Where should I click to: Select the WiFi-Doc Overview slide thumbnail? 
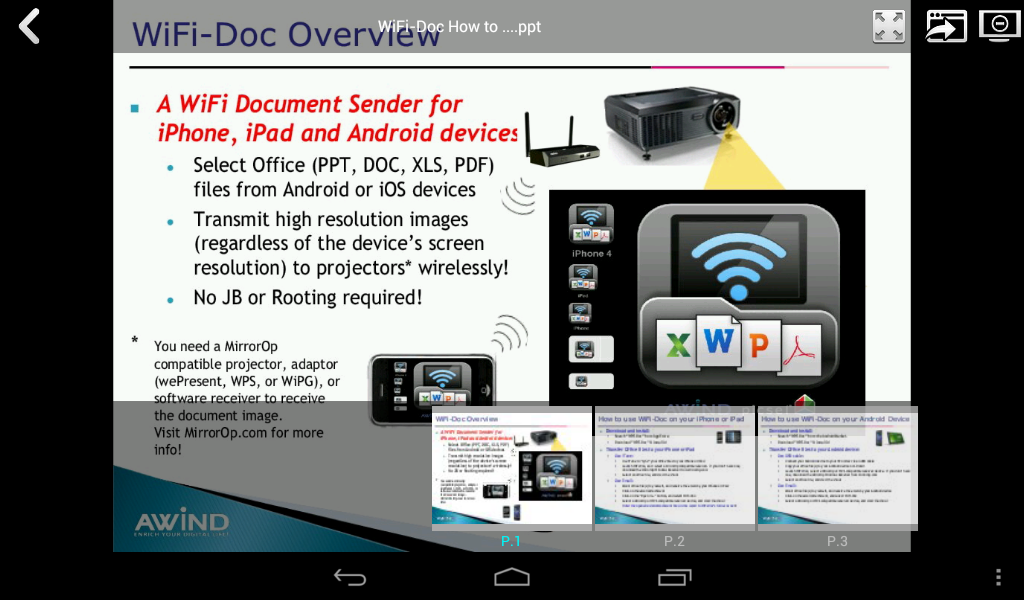[x=511, y=467]
